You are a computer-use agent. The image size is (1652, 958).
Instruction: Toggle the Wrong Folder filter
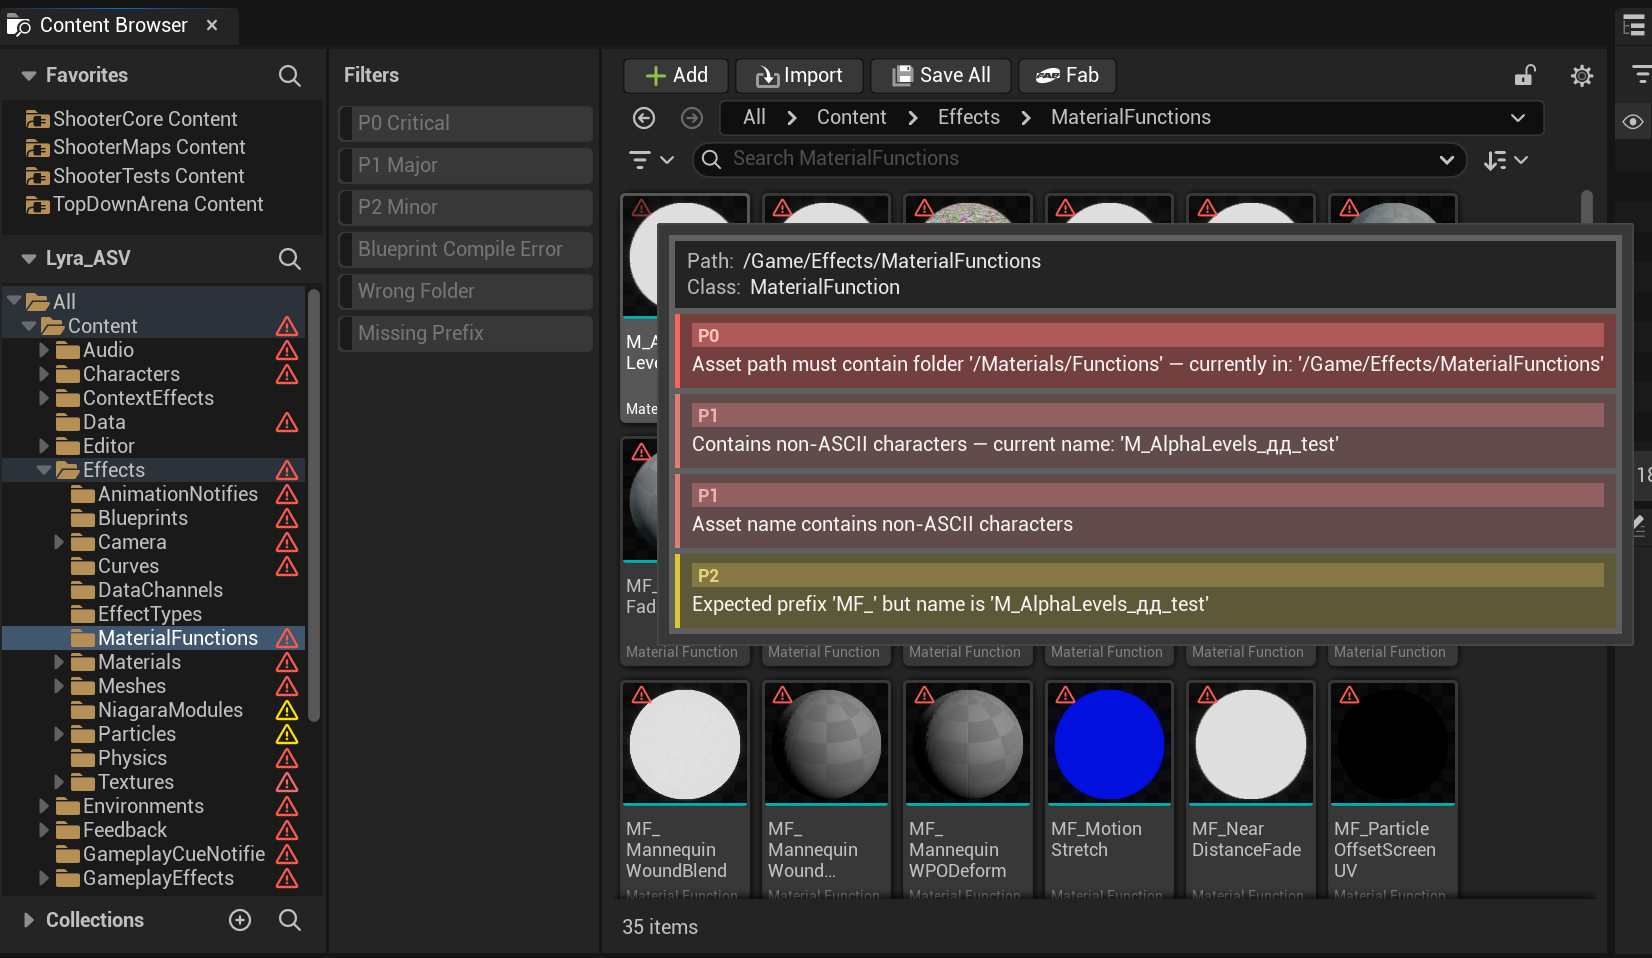pos(466,291)
